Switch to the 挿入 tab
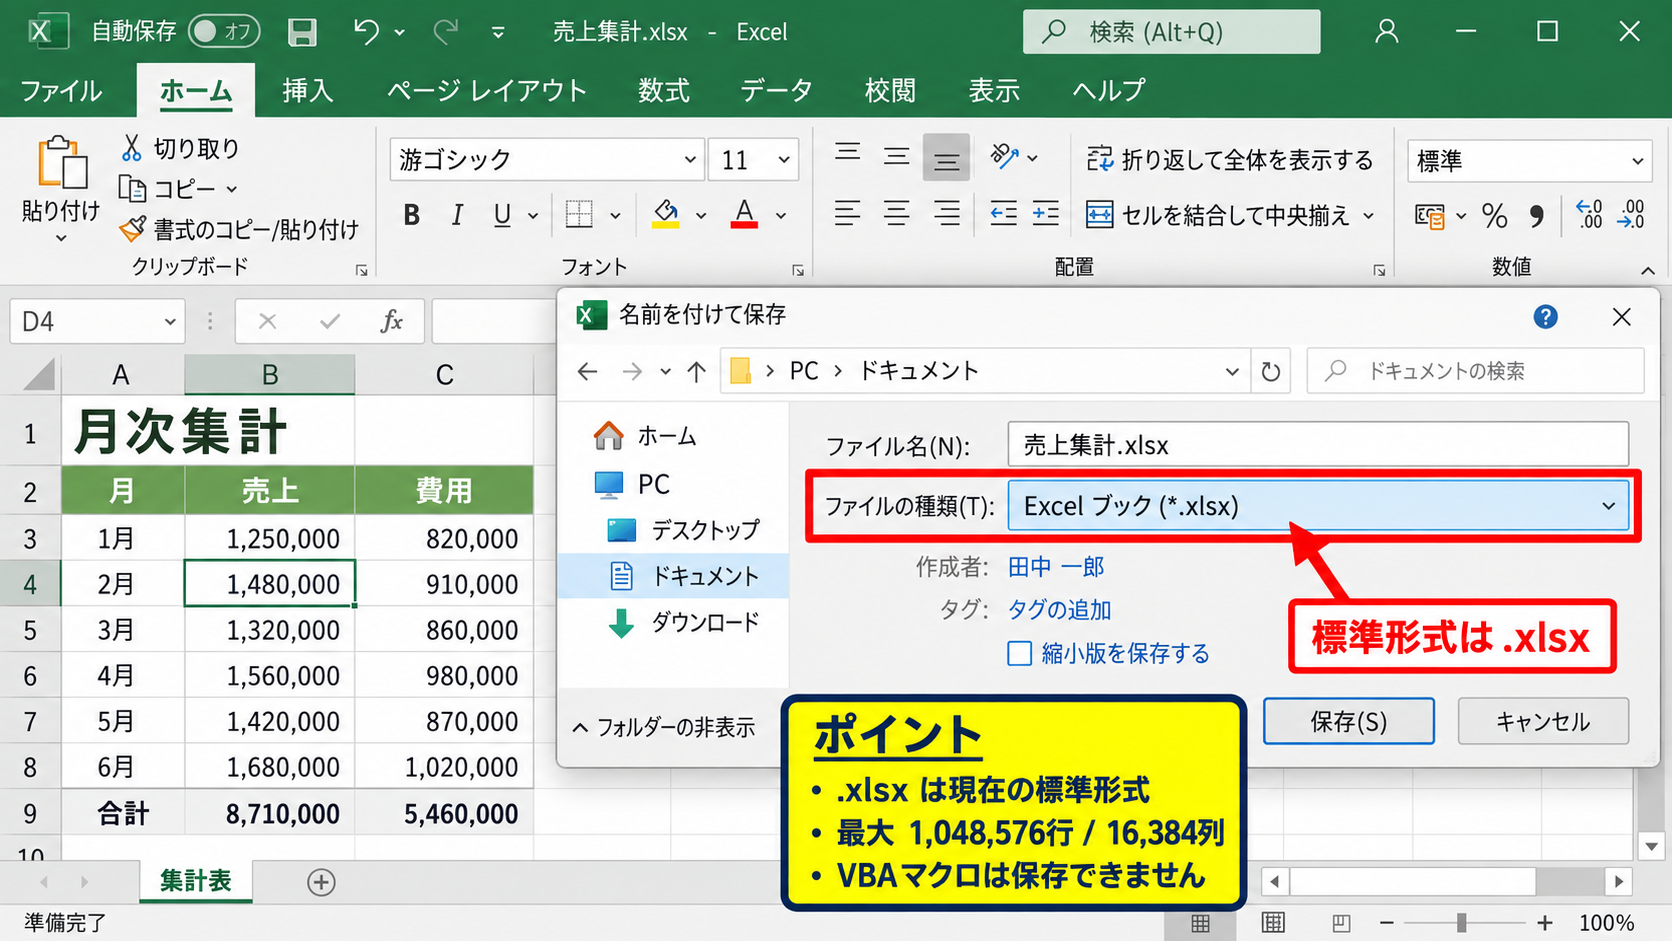The image size is (1672, 941). (x=307, y=91)
